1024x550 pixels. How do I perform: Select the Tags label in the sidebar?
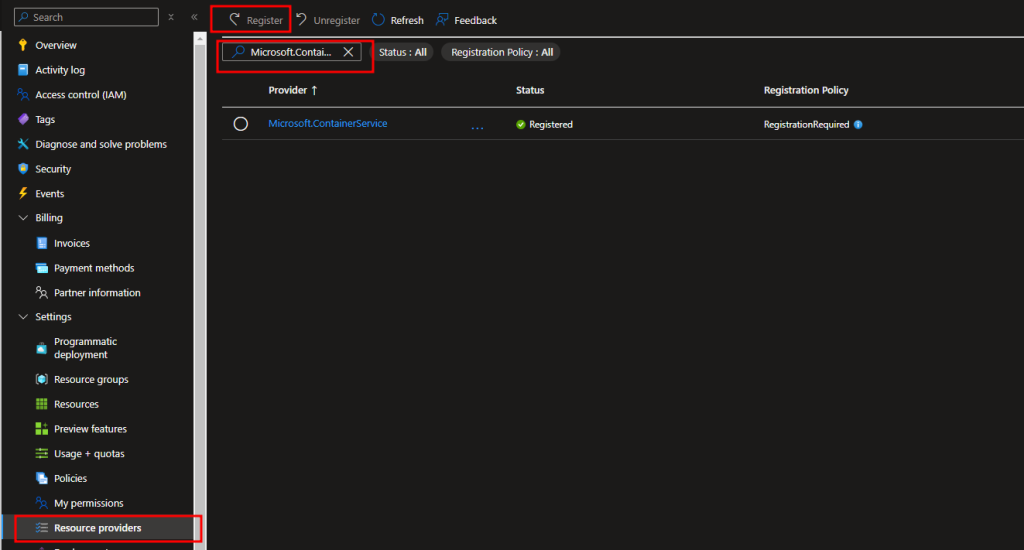tap(45, 120)
